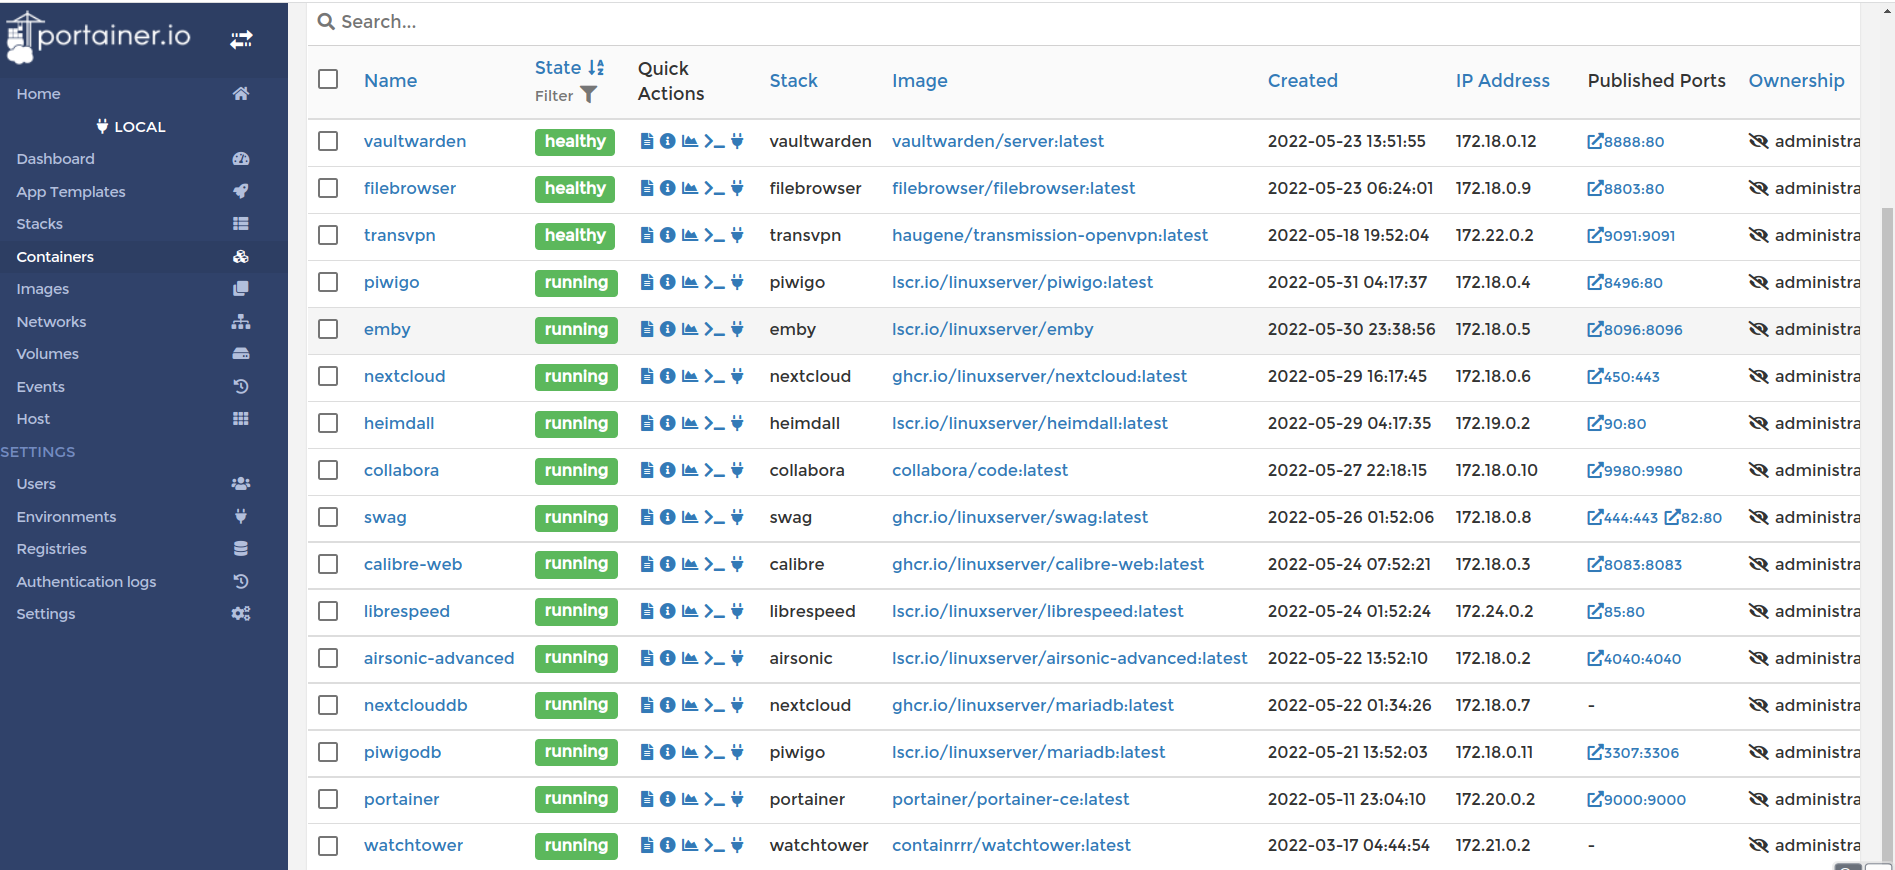Click attach plug icon for emby
Viewport: 1895px width, 870px height.
[x=737, y=329]
